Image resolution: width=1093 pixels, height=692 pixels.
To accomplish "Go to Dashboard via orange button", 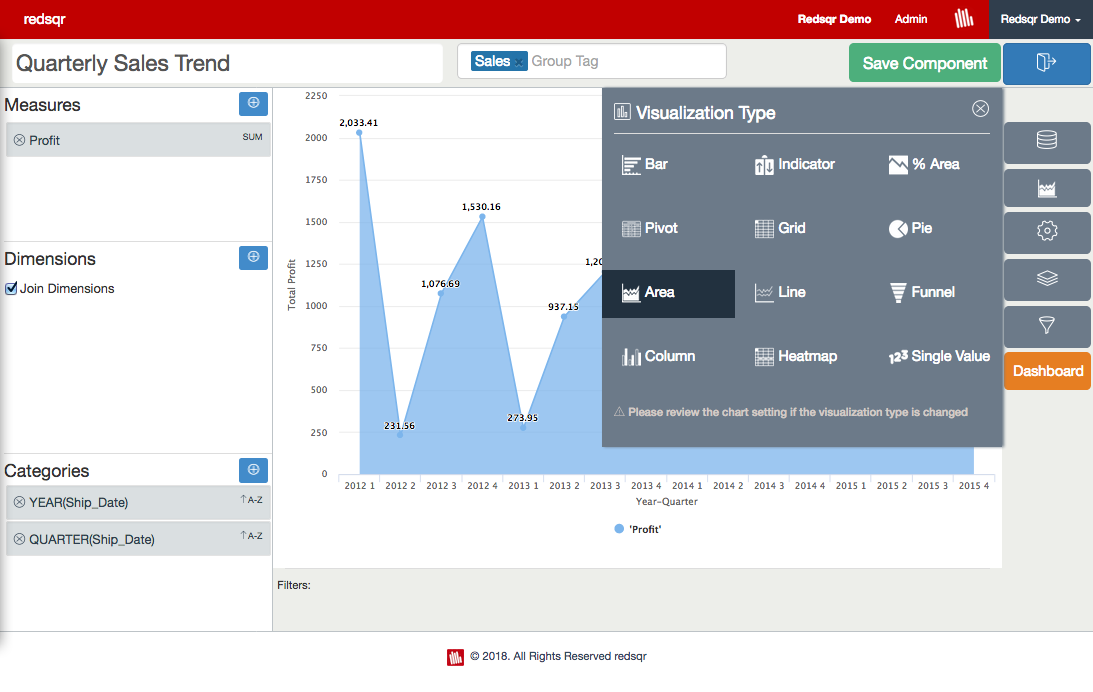I will (1048, 371).
